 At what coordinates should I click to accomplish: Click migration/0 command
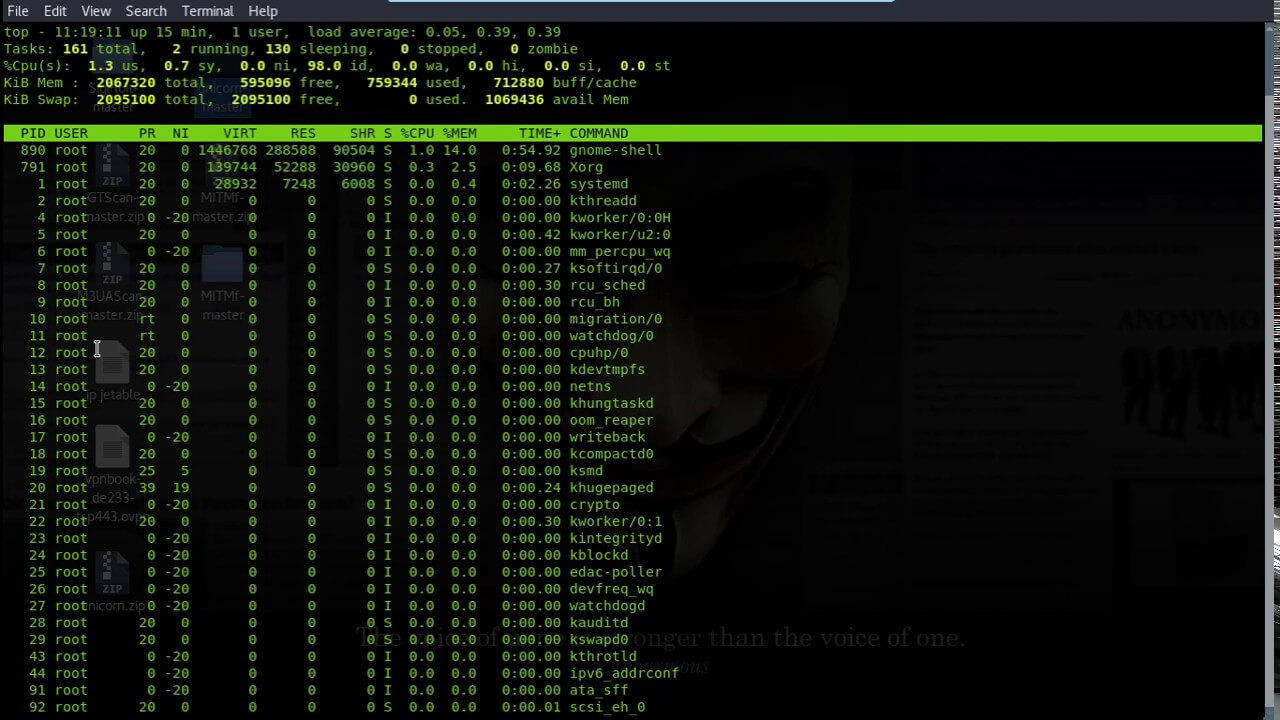(616, 319)
